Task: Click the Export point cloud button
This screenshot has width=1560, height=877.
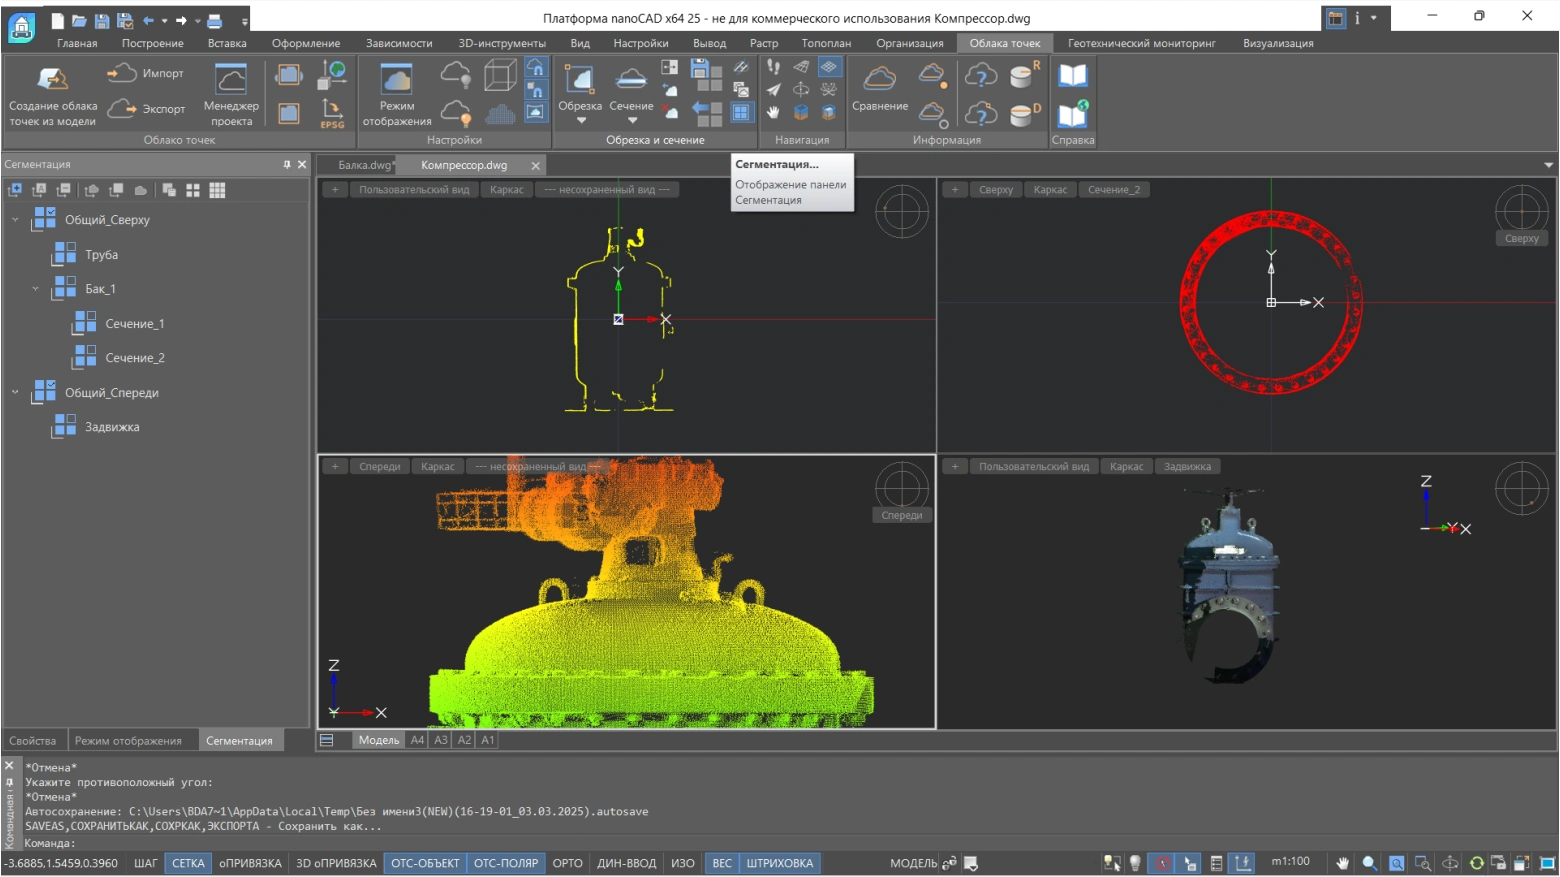Action: point(146,108)
